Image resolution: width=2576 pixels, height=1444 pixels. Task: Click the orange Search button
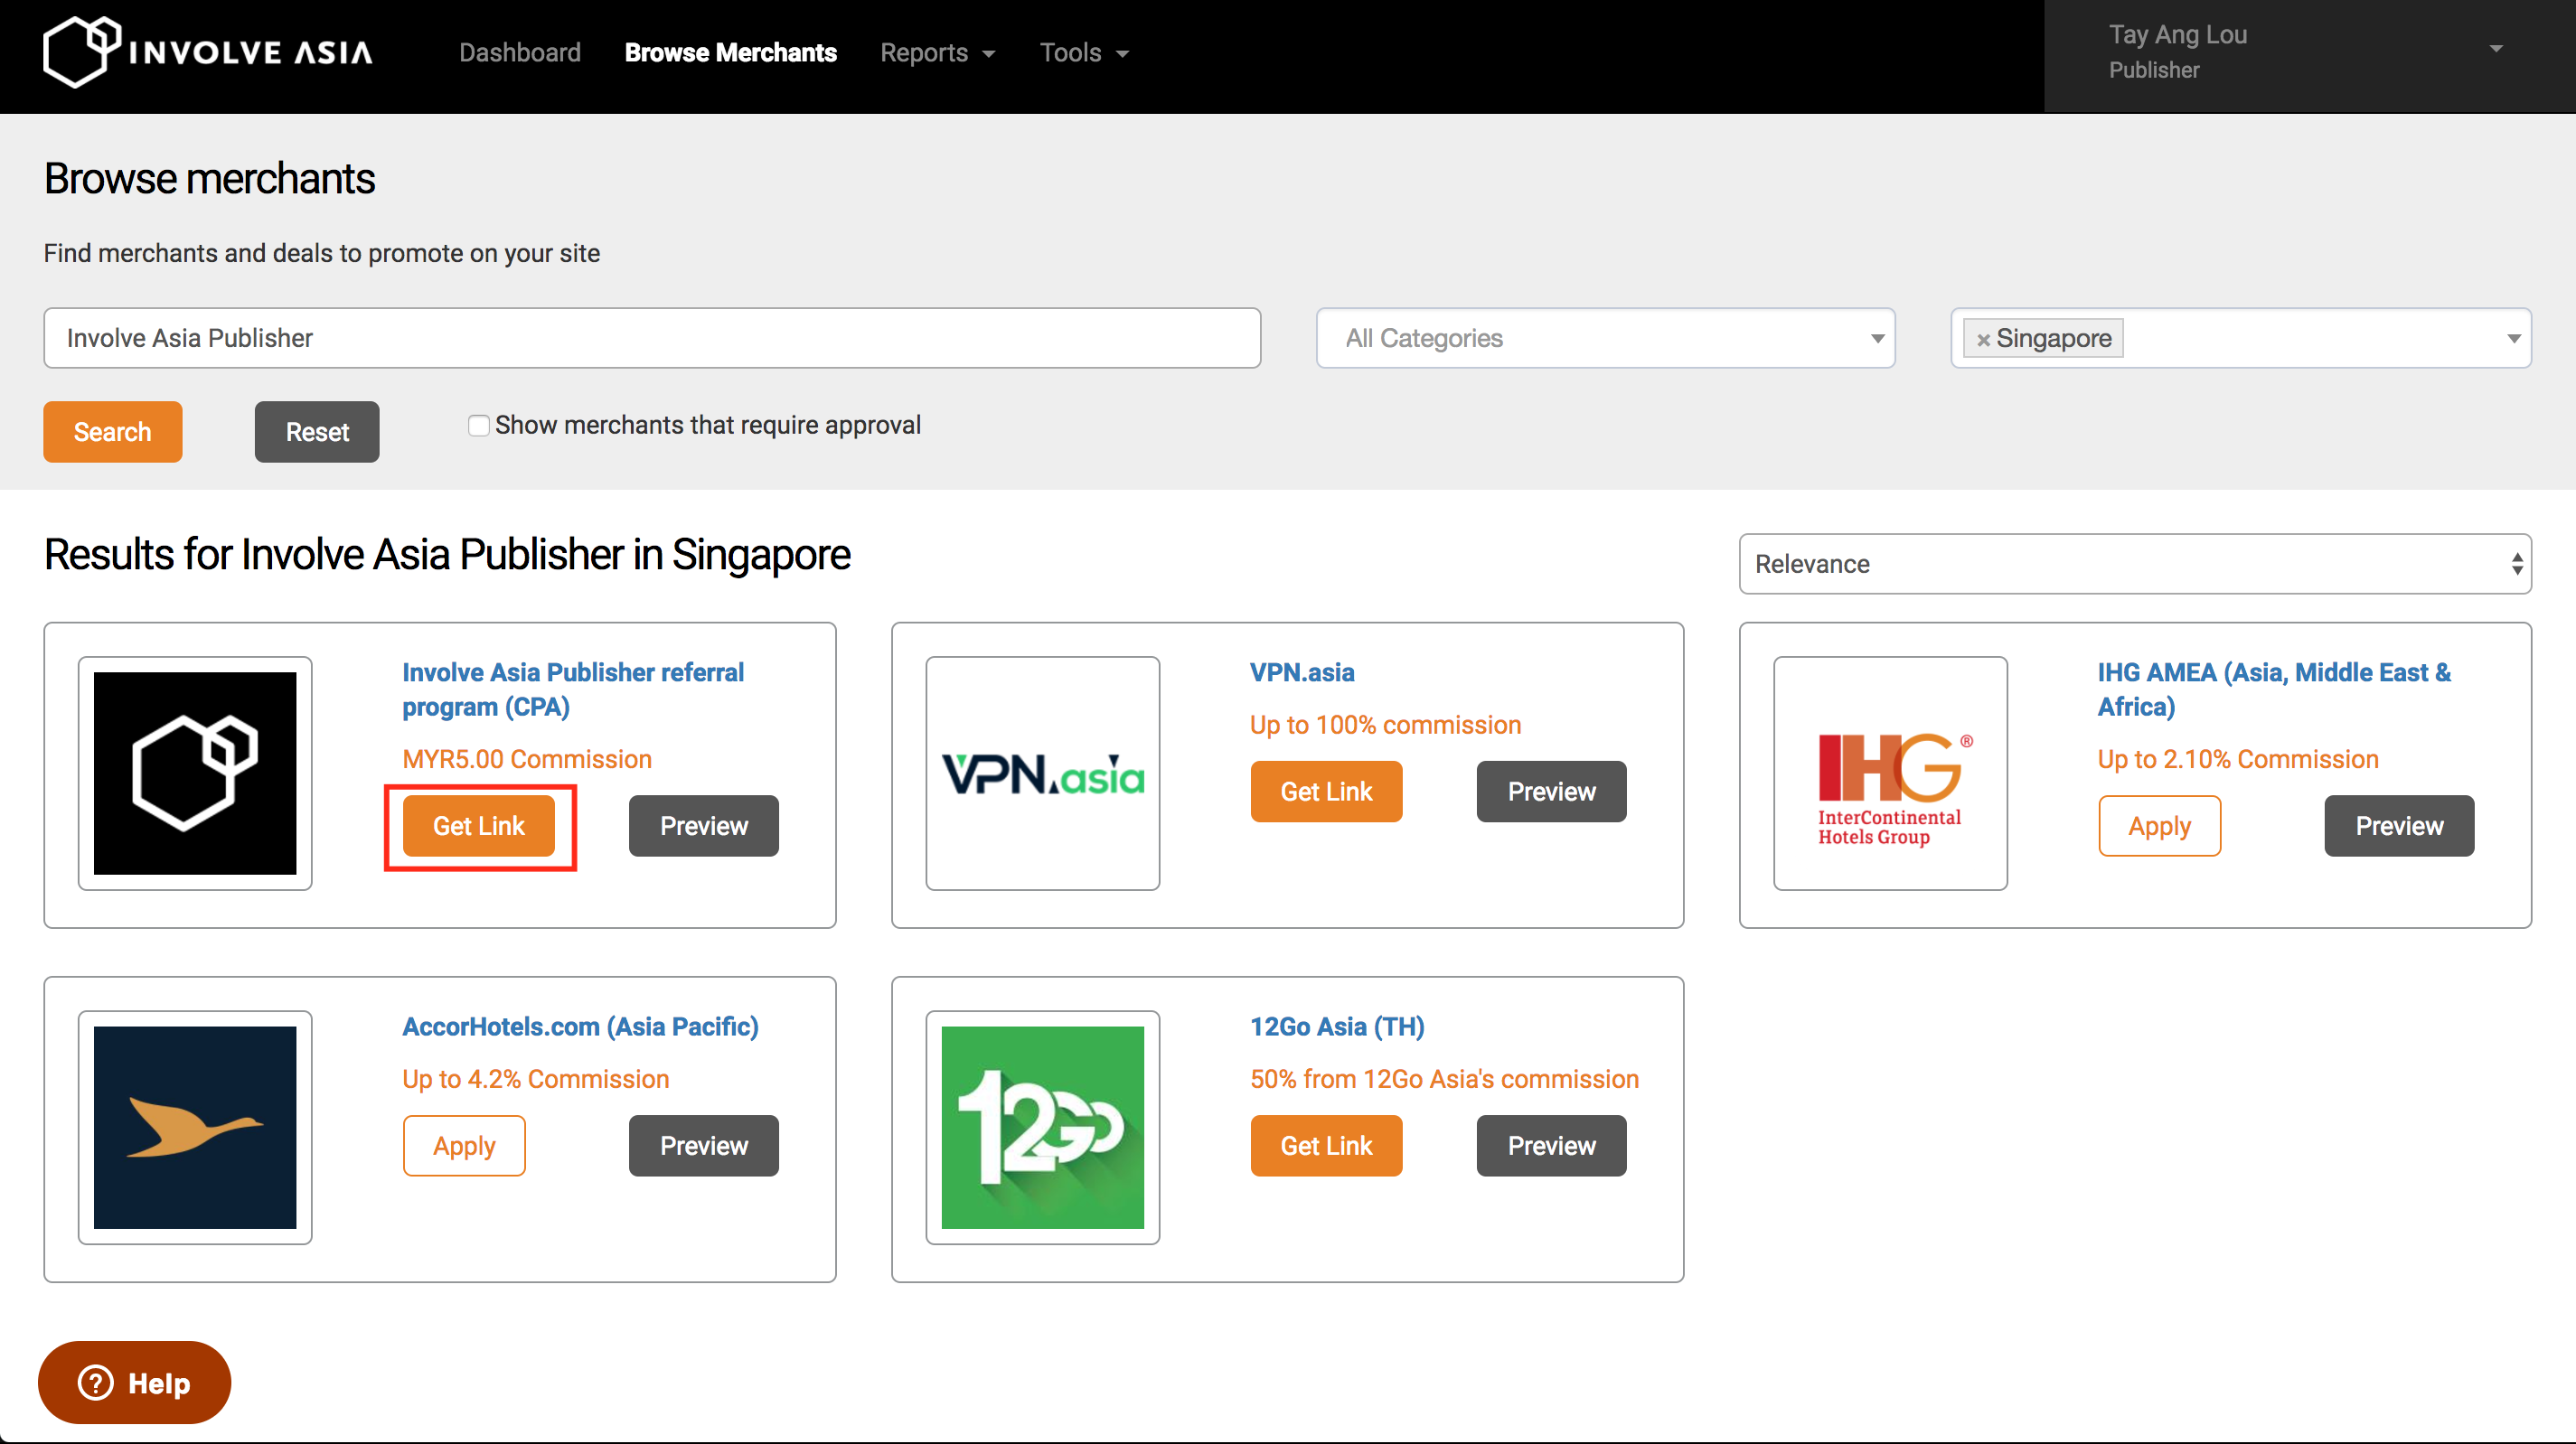point(112,432)
